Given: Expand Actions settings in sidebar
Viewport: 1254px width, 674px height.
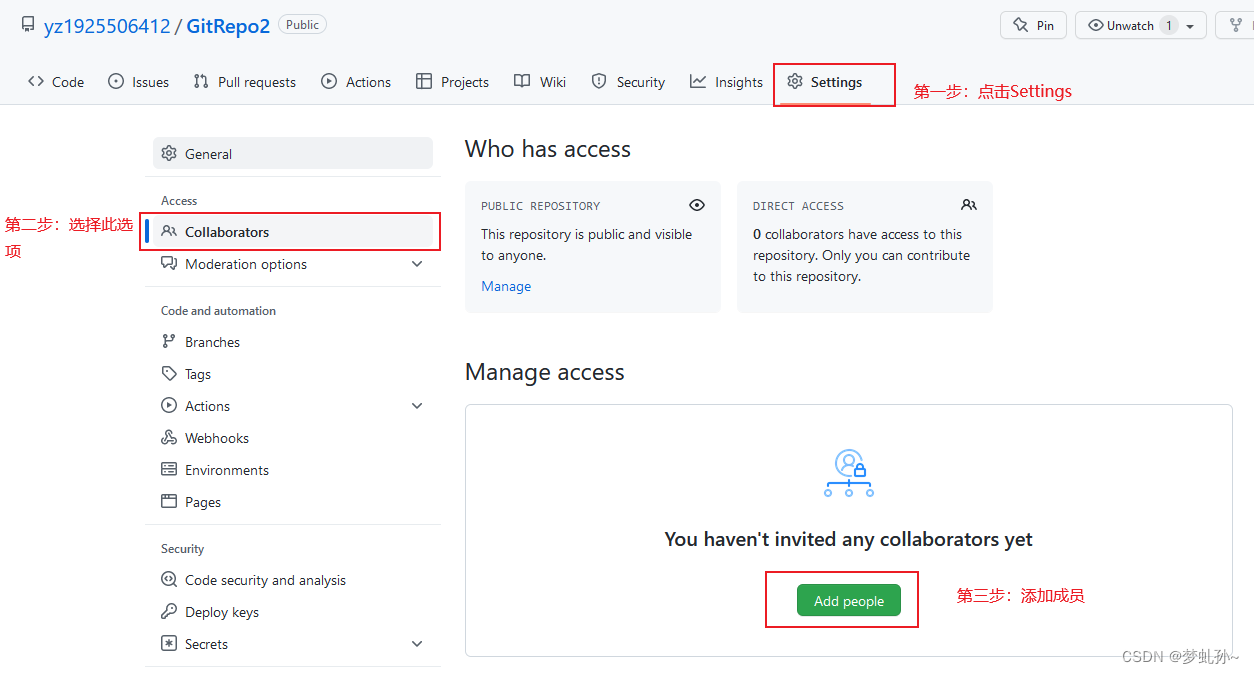Looking at the screenshot, I should click(x=293, y=406).
